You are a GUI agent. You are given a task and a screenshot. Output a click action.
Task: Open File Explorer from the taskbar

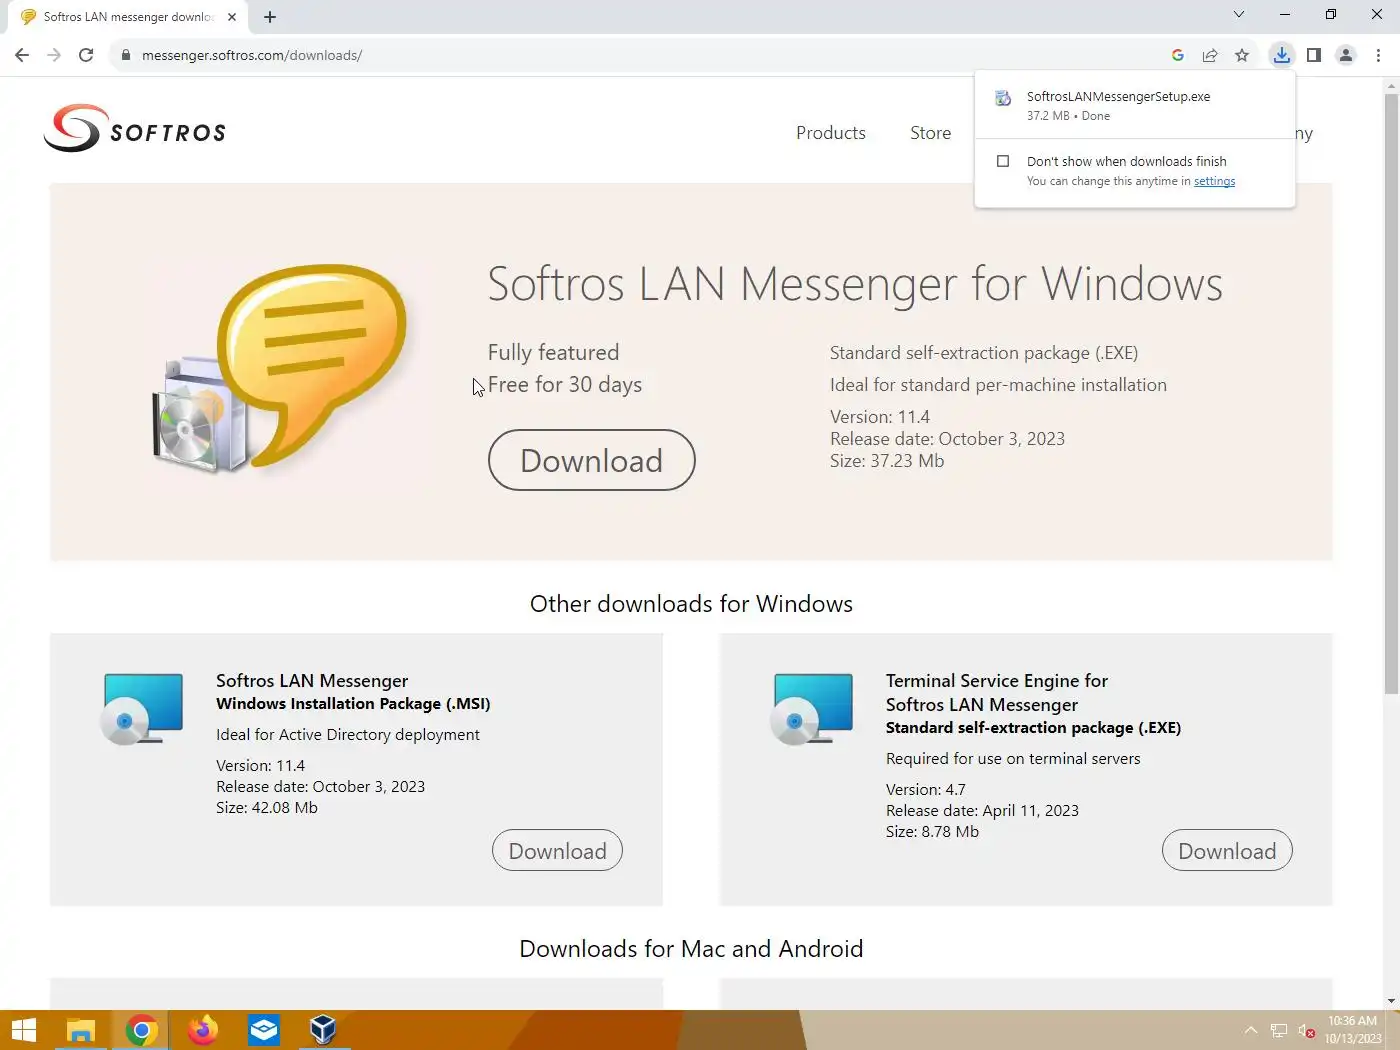coord(80,1030)
